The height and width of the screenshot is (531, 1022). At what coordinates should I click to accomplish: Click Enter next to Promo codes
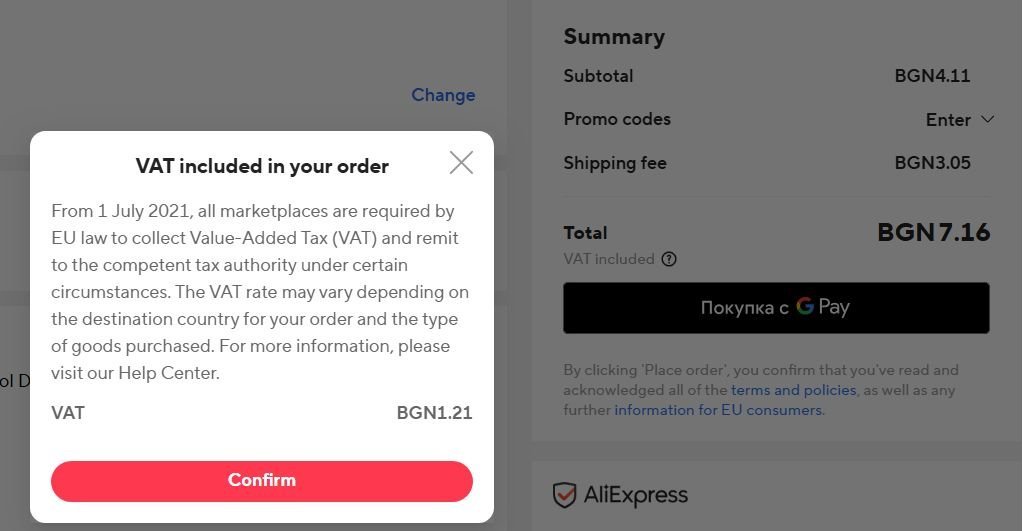[x=947, y=120]
